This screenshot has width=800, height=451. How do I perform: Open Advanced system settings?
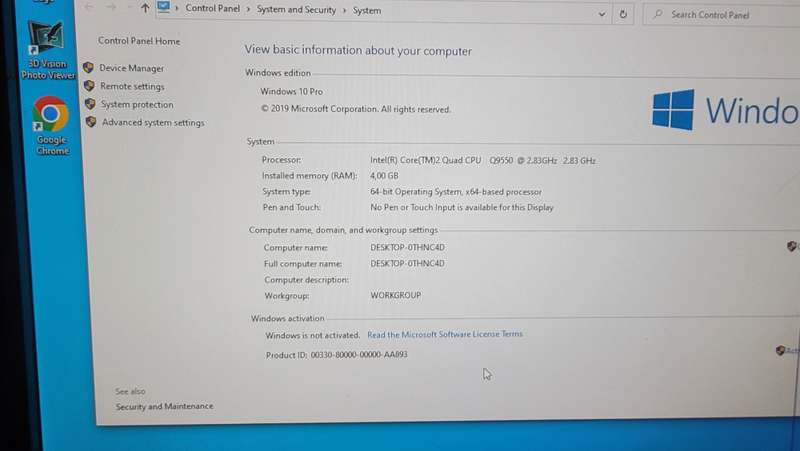click(x=153, y=122)
